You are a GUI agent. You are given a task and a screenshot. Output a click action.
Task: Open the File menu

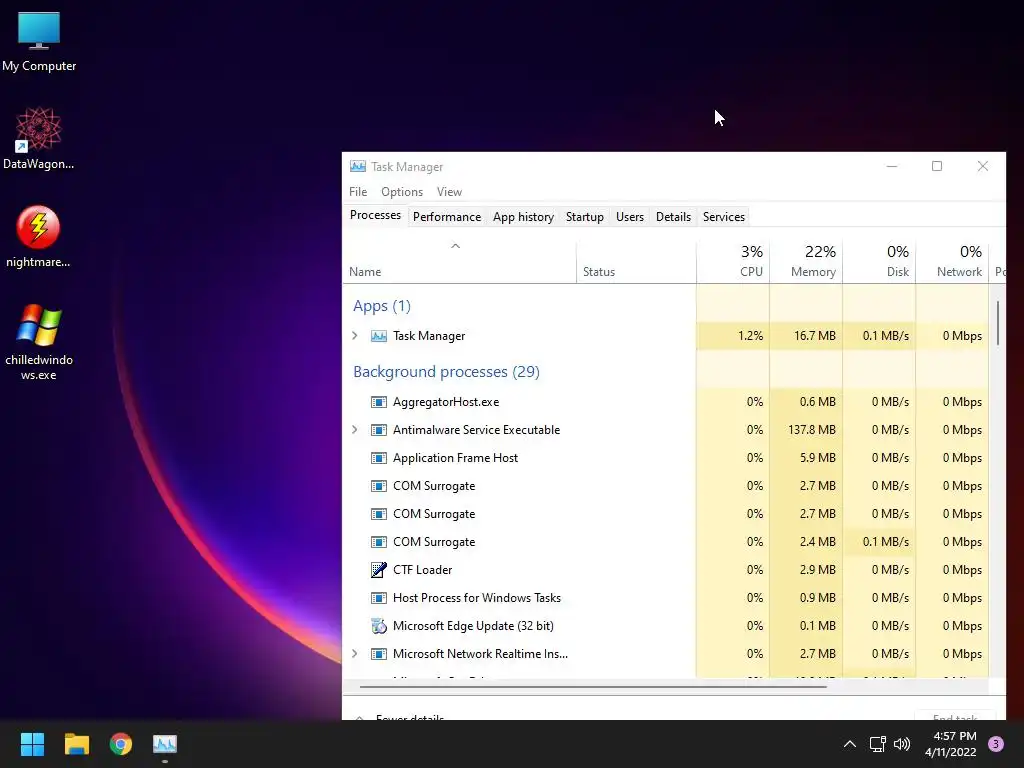point(358,191)
